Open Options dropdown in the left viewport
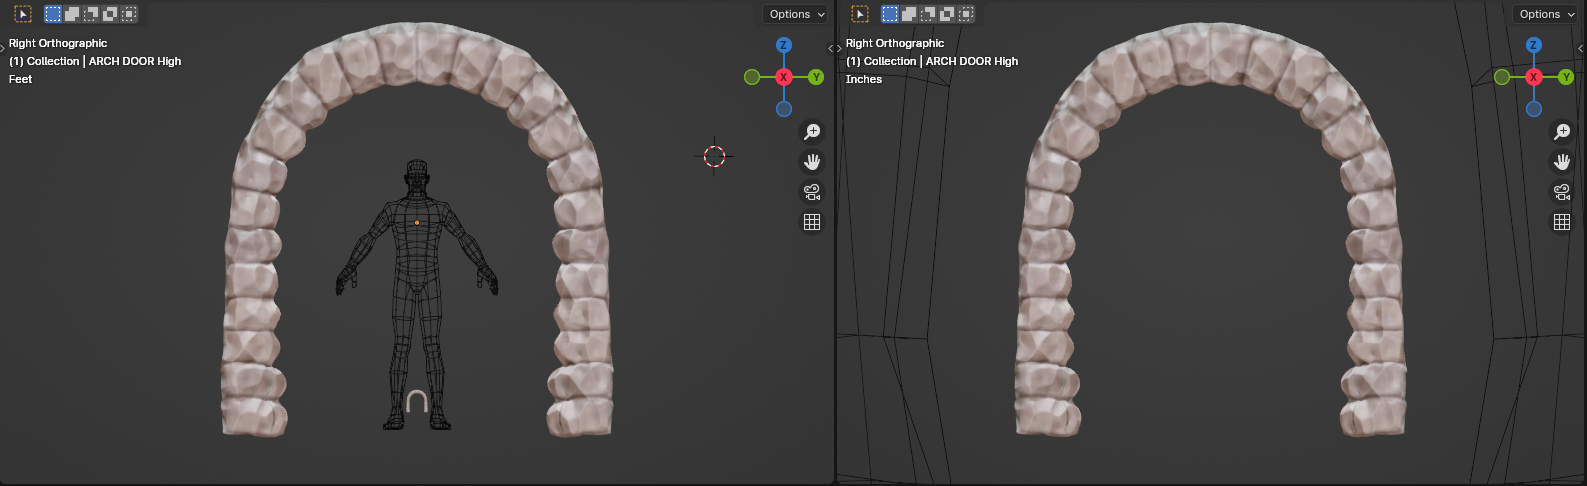 796,14
